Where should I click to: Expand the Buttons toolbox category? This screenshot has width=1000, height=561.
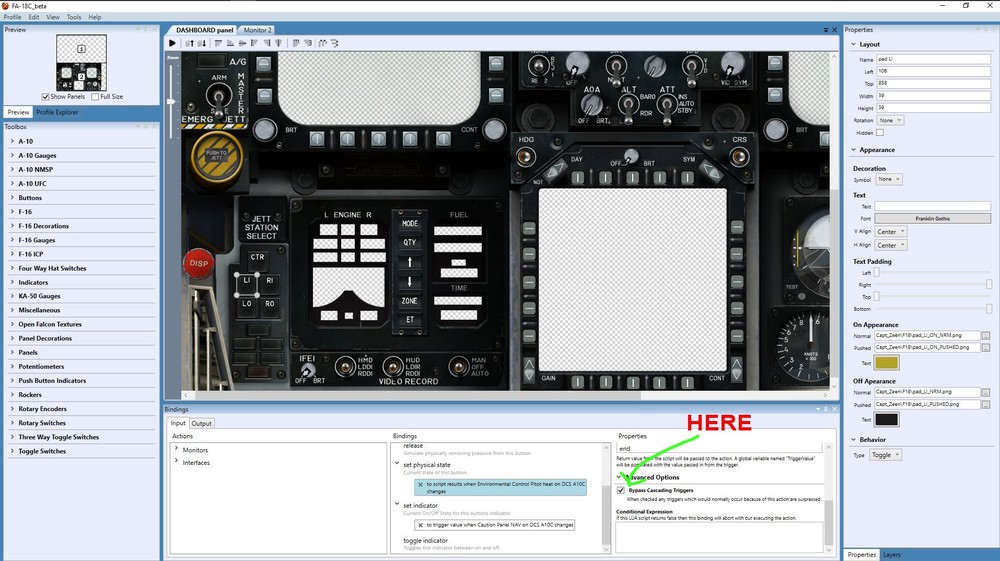pyautogui.click(x=12, y=198)
